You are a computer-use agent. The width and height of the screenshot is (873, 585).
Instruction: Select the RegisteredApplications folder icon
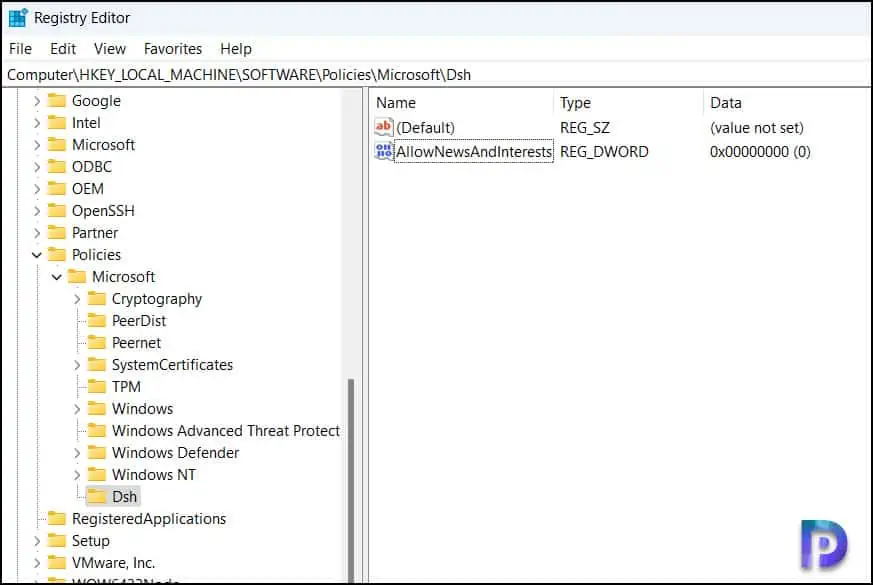pos(57,519)
